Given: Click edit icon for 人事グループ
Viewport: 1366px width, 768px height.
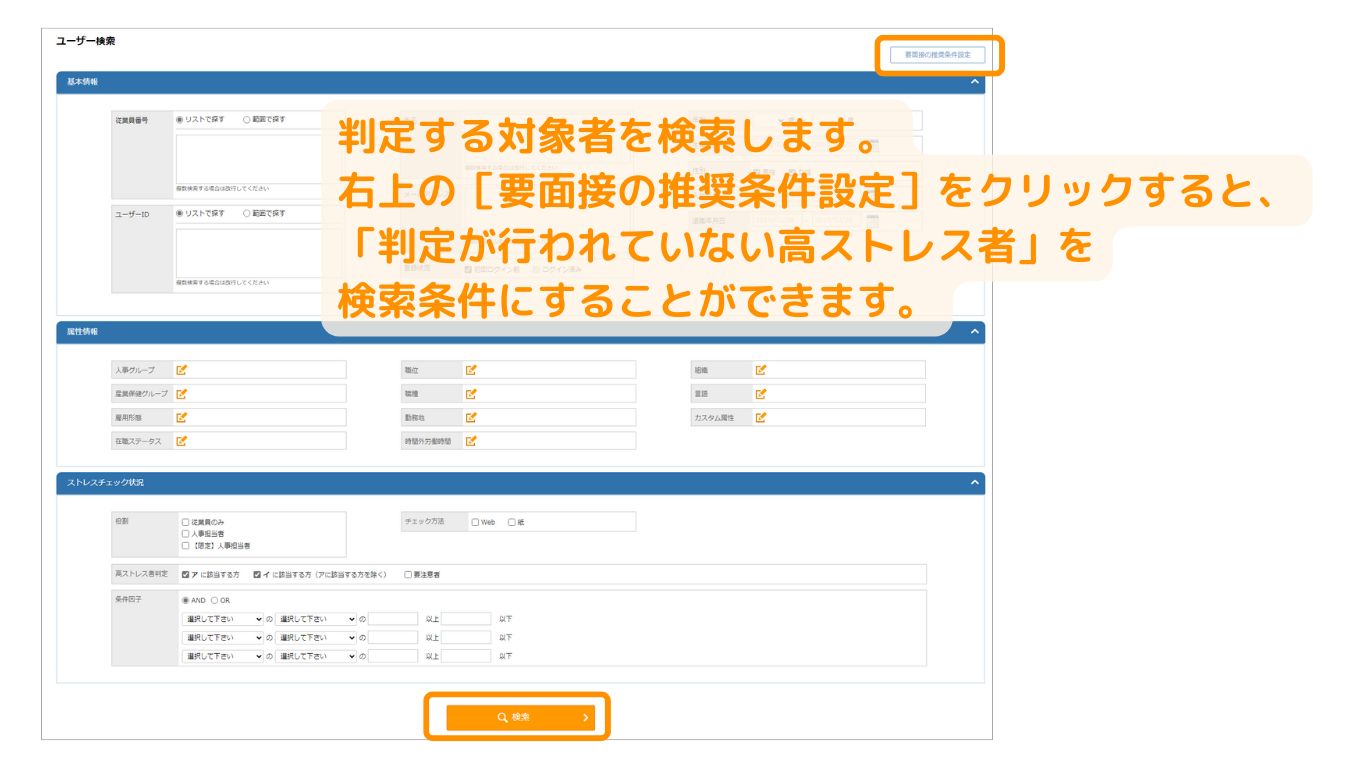Looking at the screenshot, I should coord(182,370).
